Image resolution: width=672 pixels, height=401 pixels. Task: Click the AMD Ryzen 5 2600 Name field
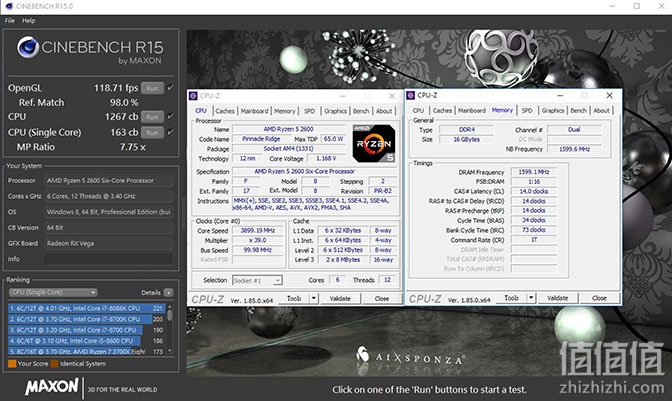(x=288, y=129)
